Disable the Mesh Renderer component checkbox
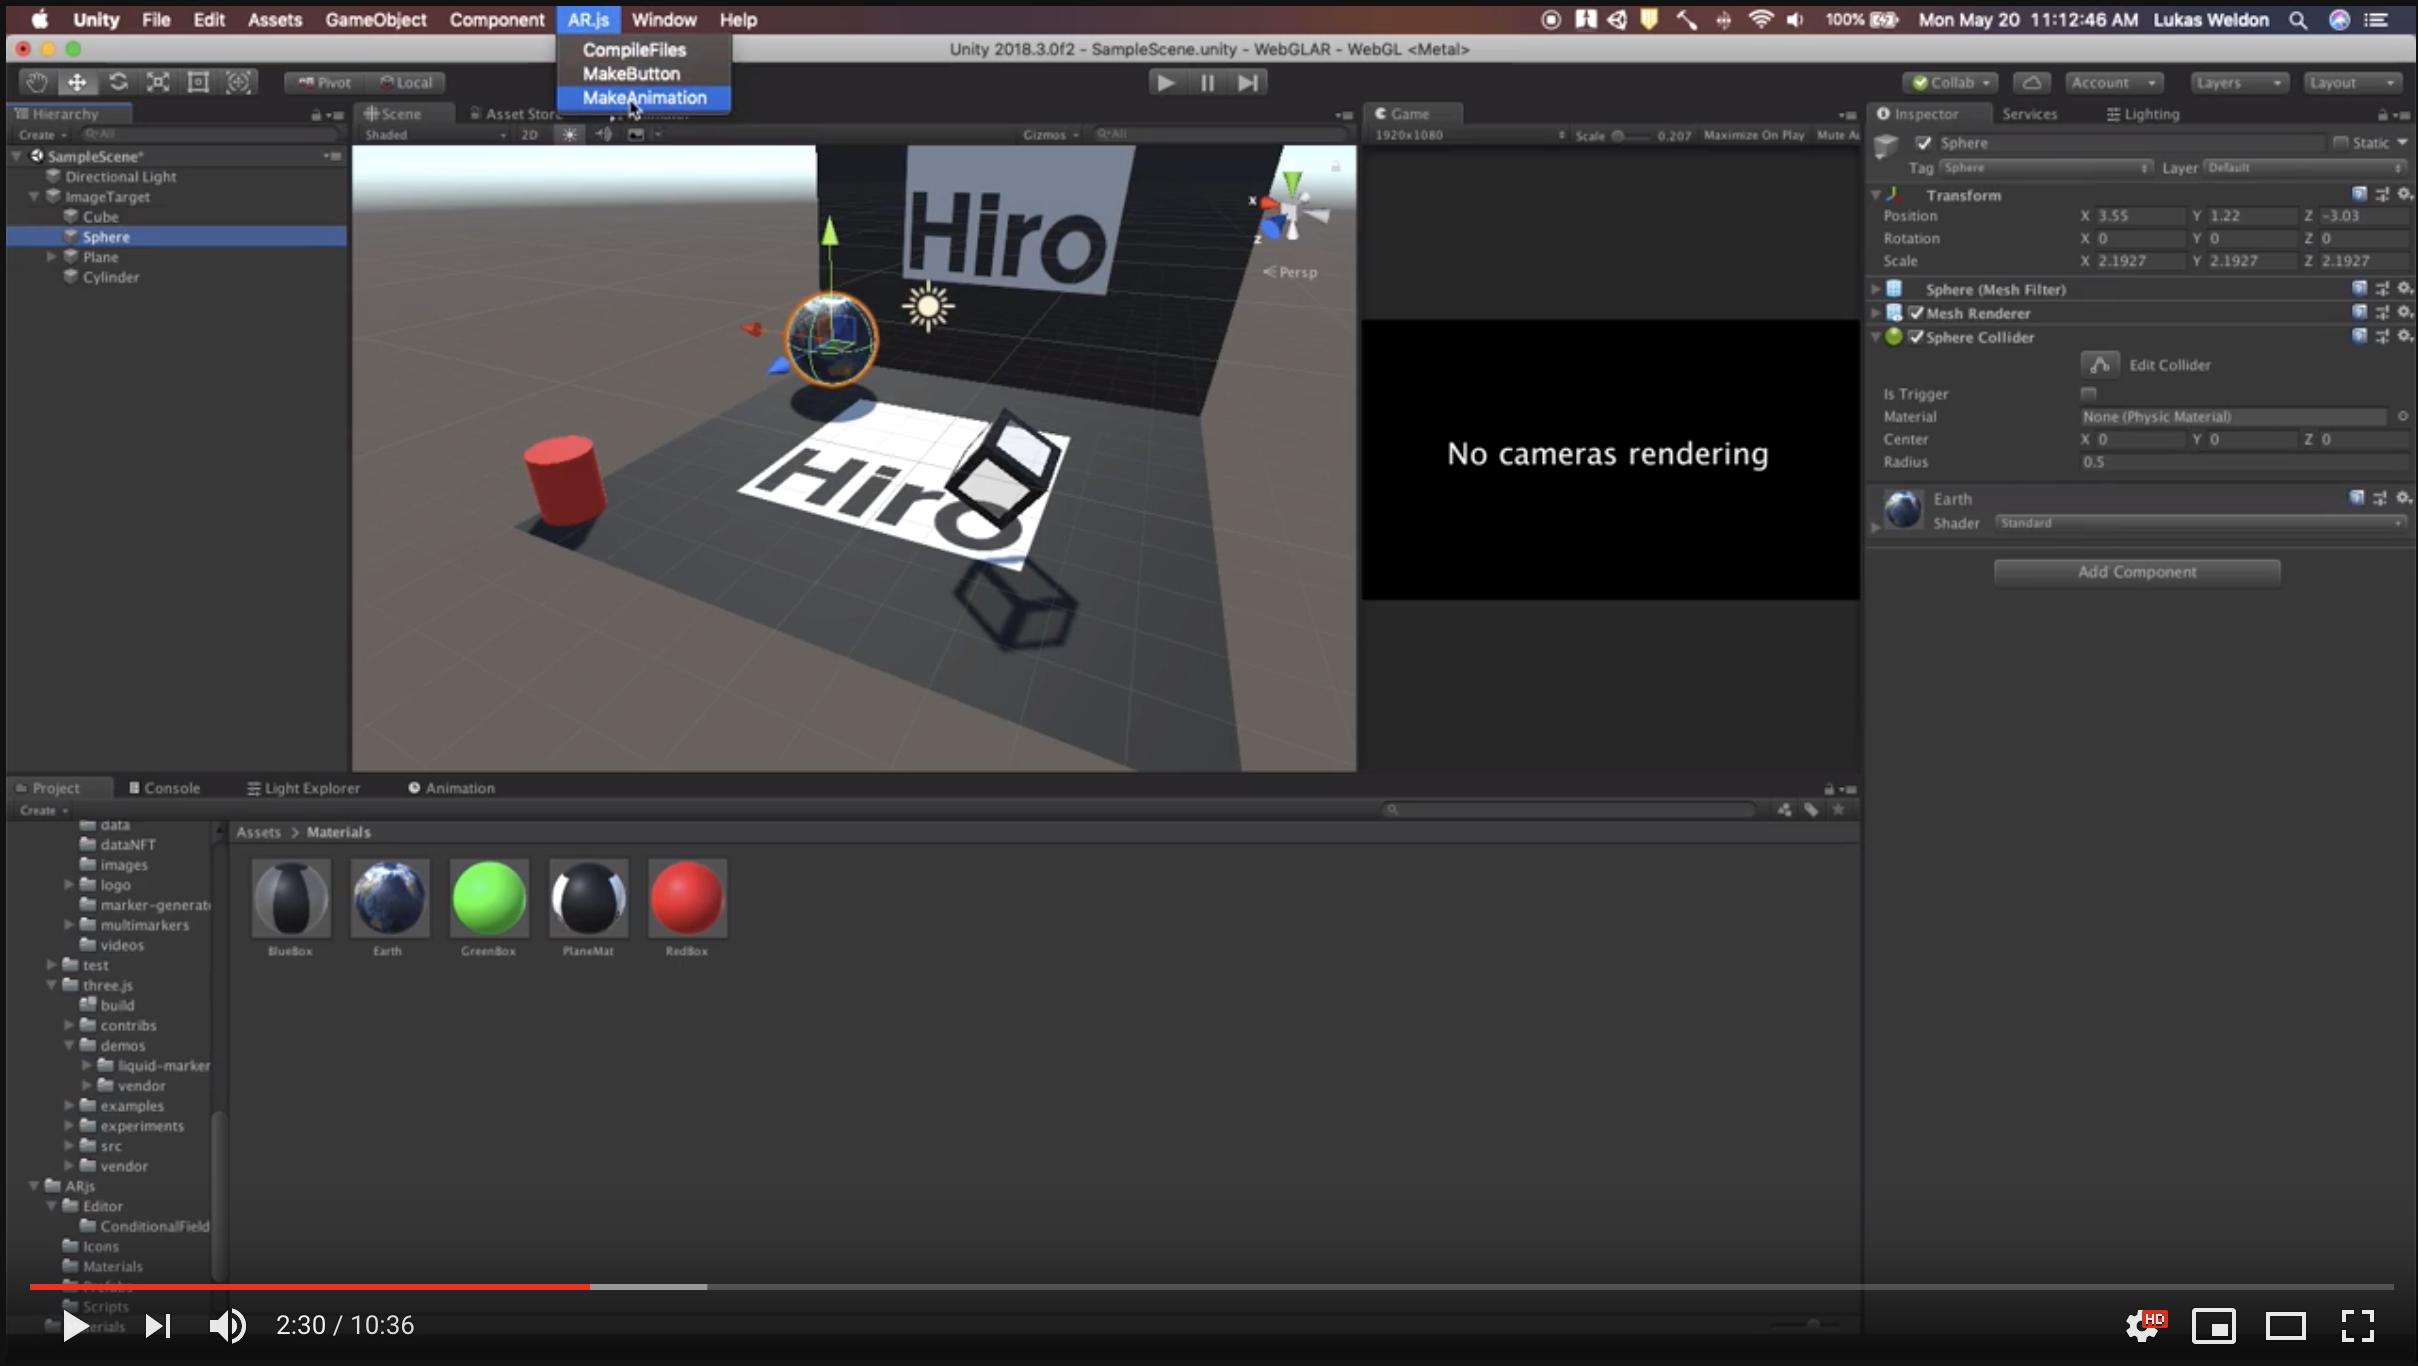The width and height of the screenshot is (2418, 1366). [x=1916, y=312]
